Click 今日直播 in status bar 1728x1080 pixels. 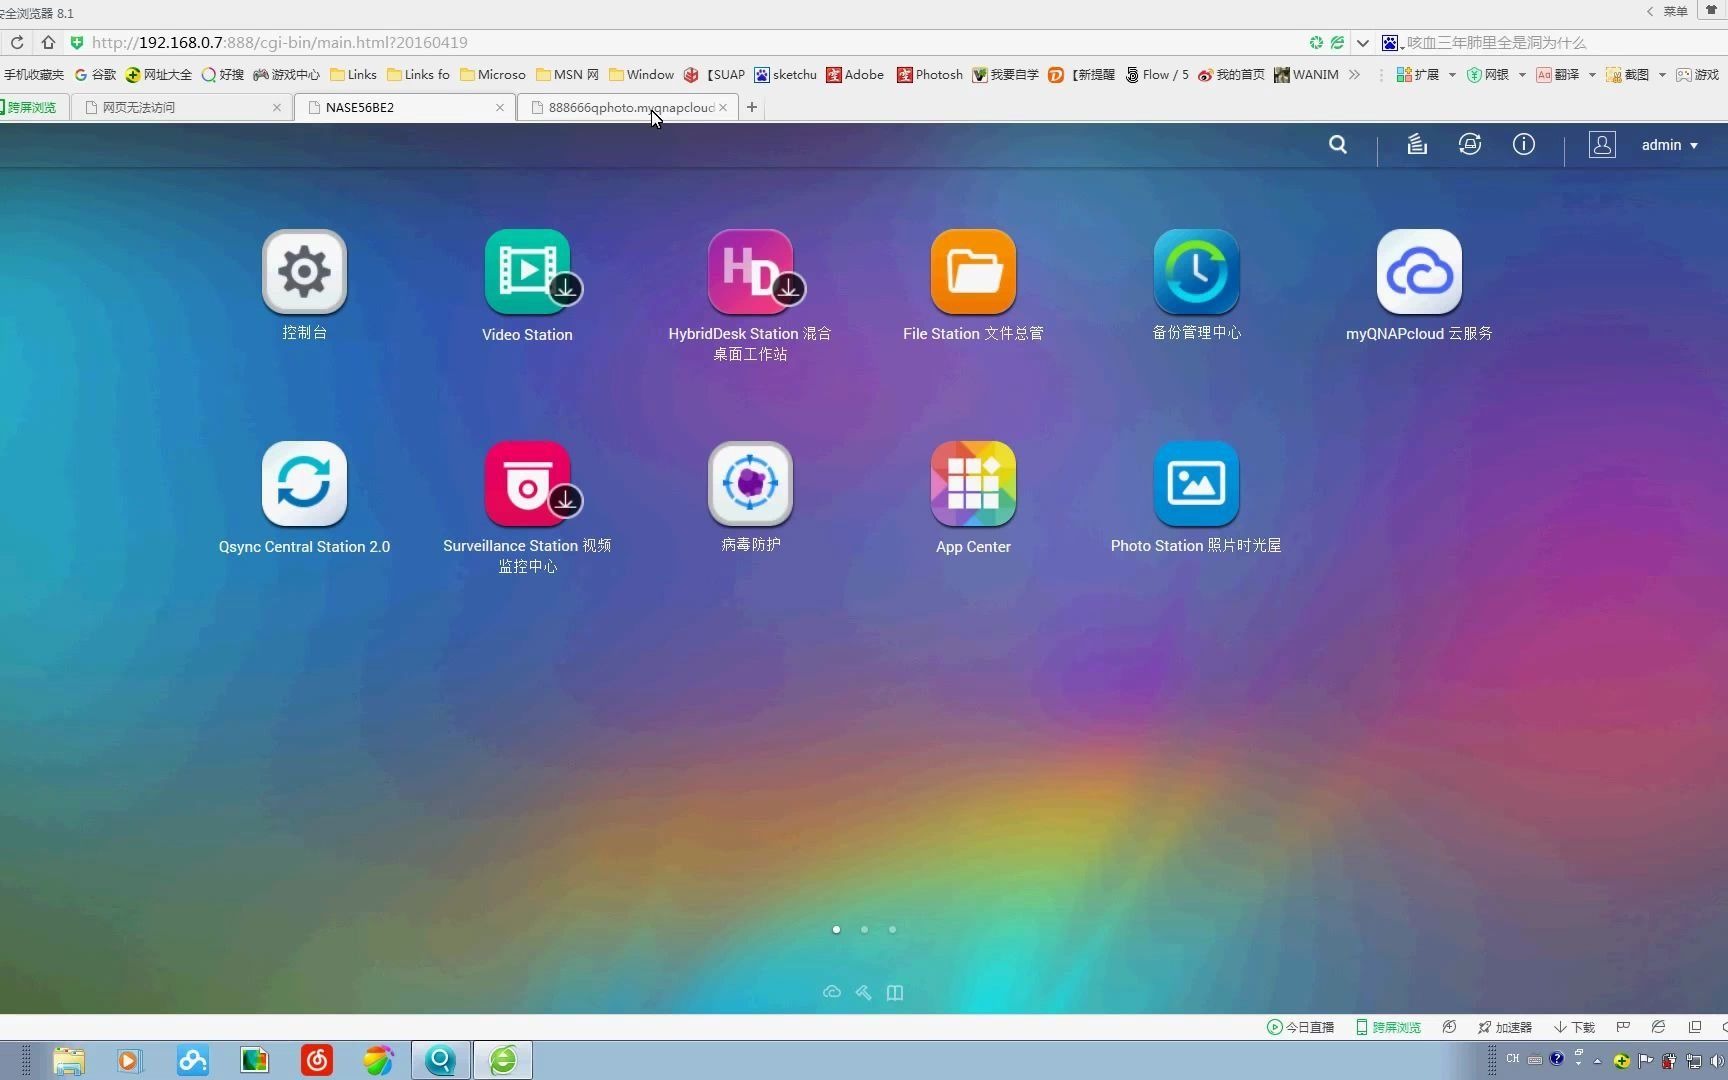coord(1300,1027)
